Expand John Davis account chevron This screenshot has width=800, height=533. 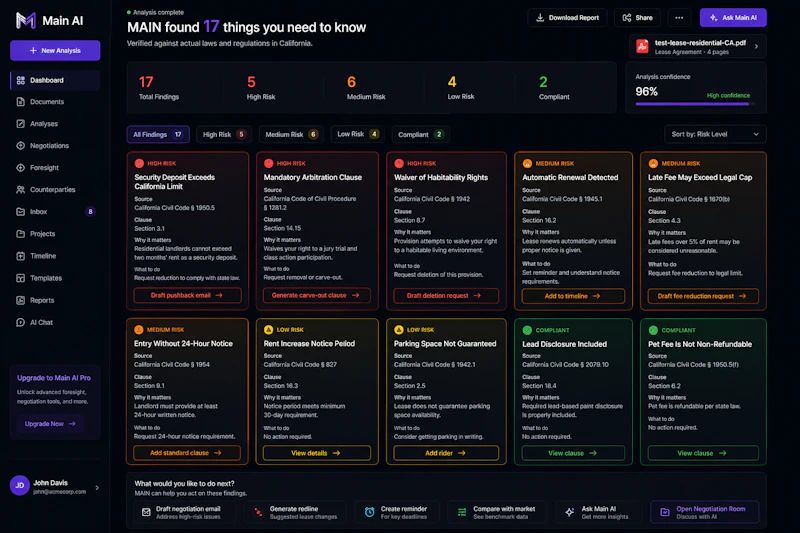point(97,488)
